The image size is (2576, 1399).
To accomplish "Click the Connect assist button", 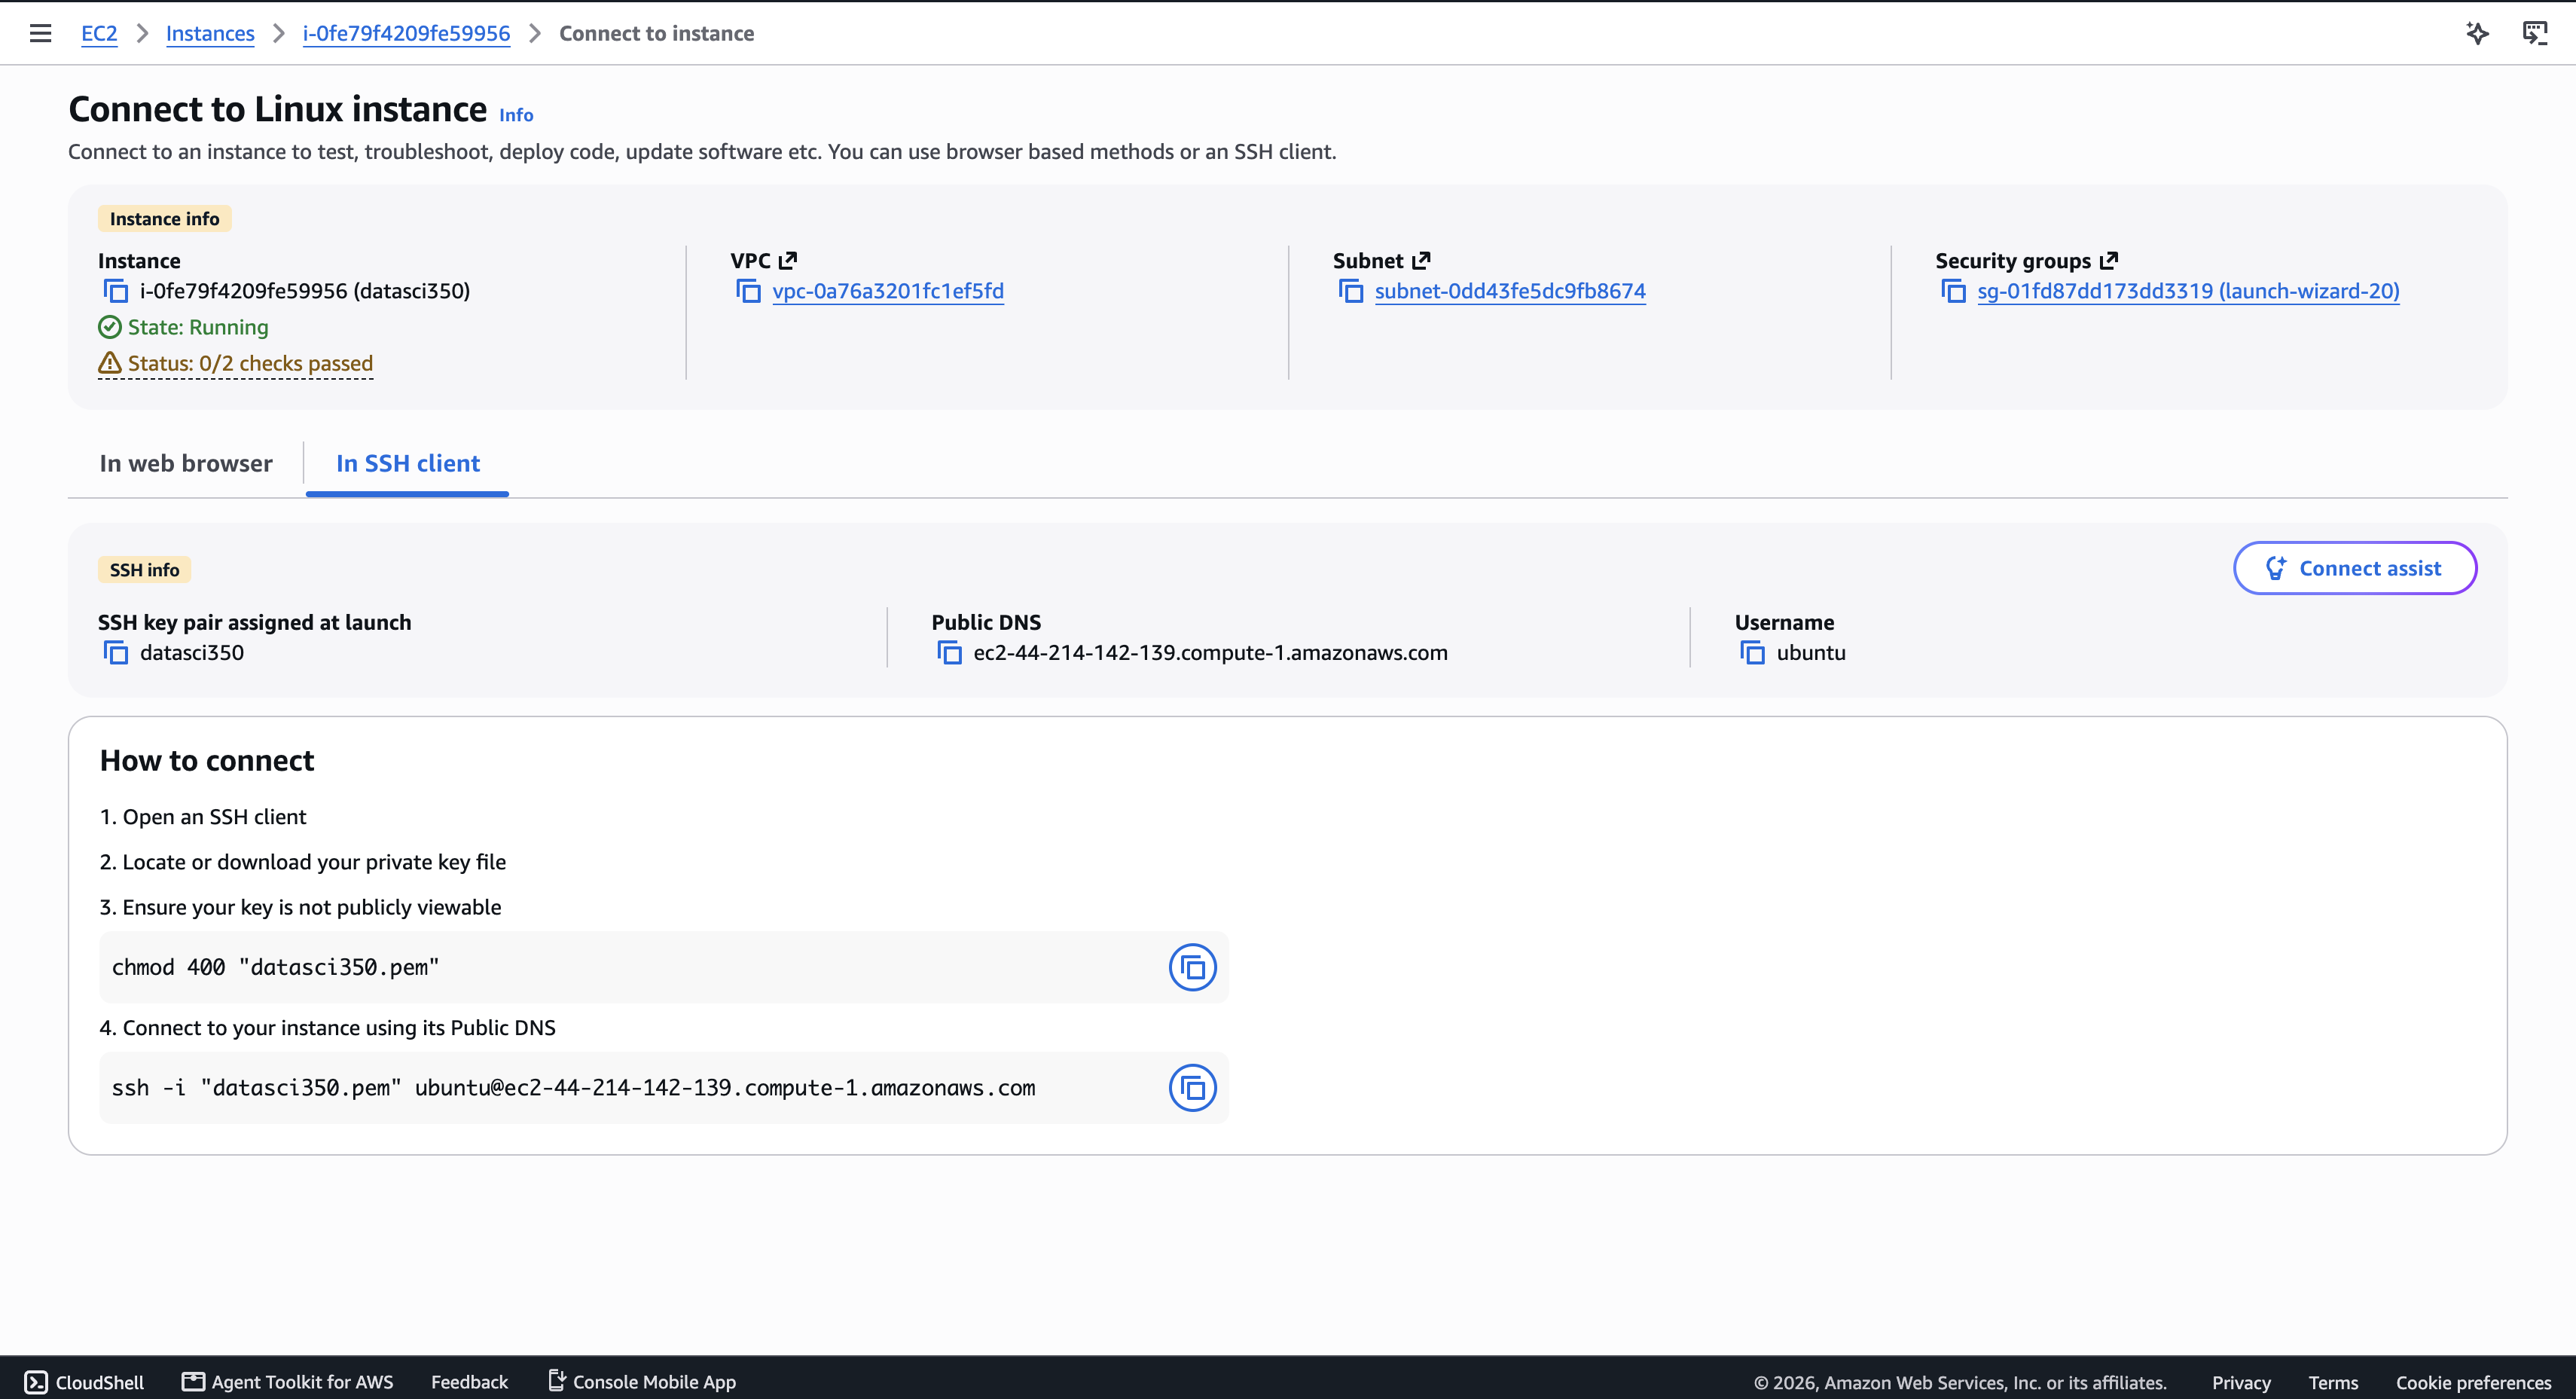I will pos(2355,568).
